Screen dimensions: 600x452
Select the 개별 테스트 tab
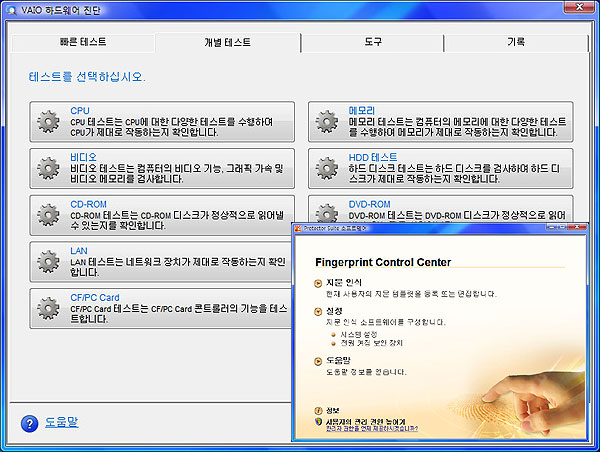coord(228,42)
